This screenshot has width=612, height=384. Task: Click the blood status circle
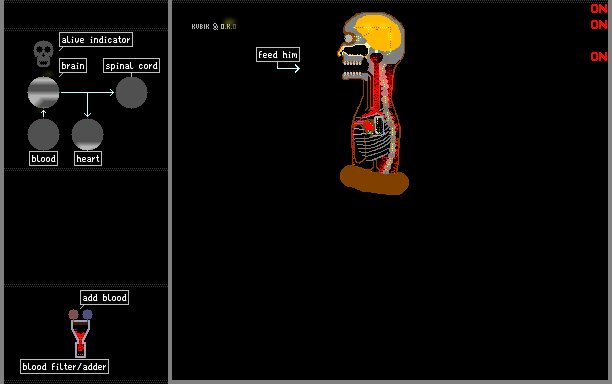pyautogui.click(x=43, y=135)
